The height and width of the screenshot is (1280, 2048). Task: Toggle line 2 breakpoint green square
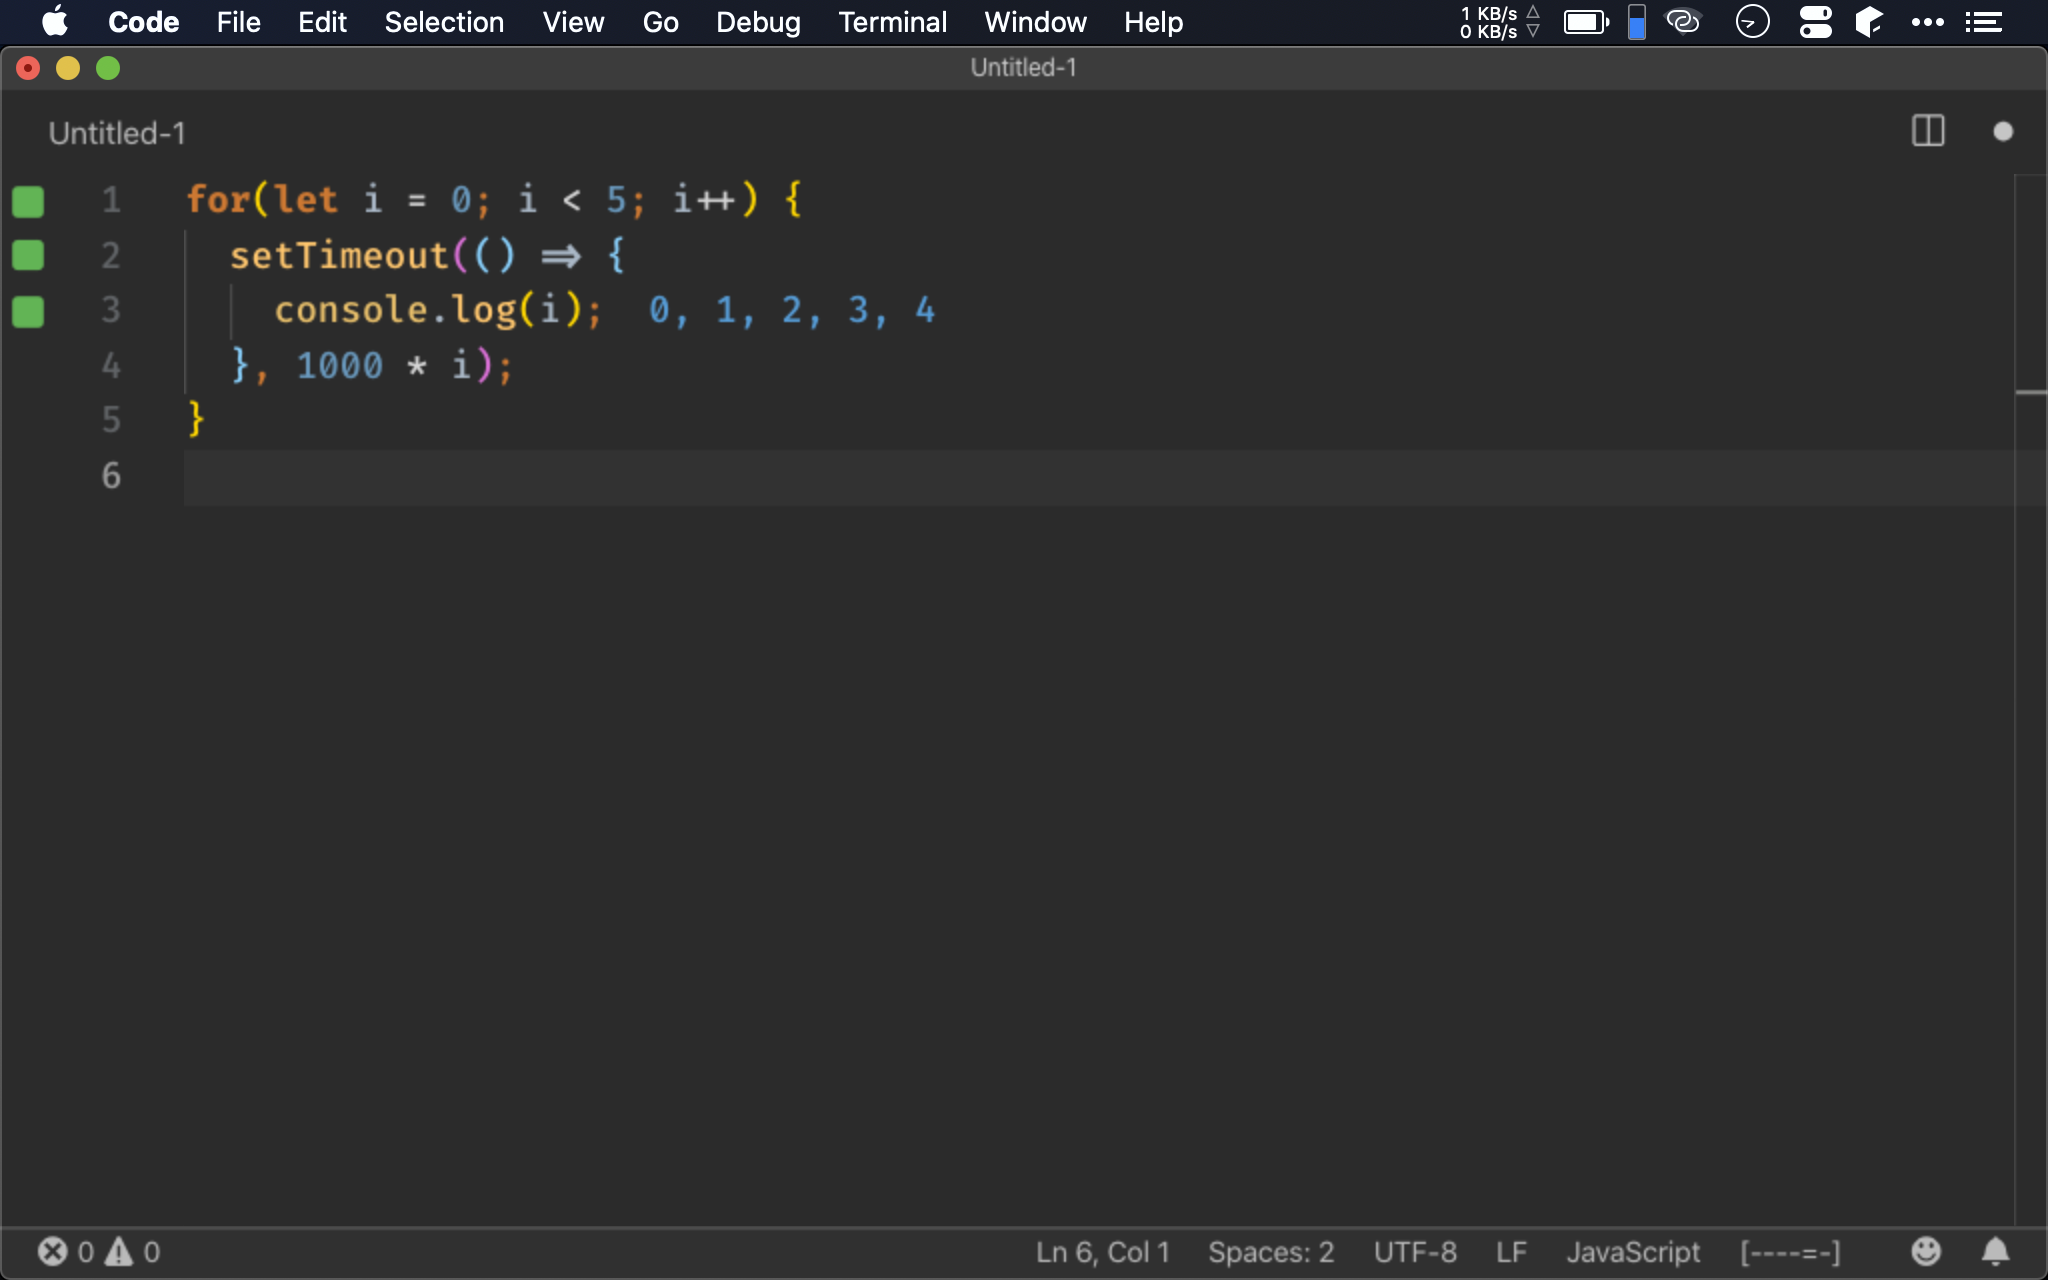pyautogui.click(x=28, y=255)
